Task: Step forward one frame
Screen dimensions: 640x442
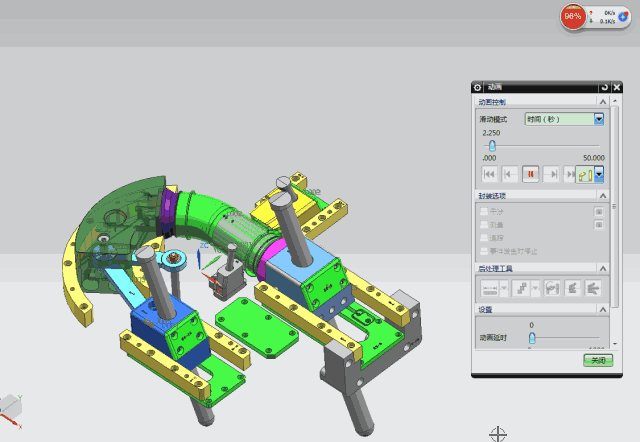Action: point(552,174)
